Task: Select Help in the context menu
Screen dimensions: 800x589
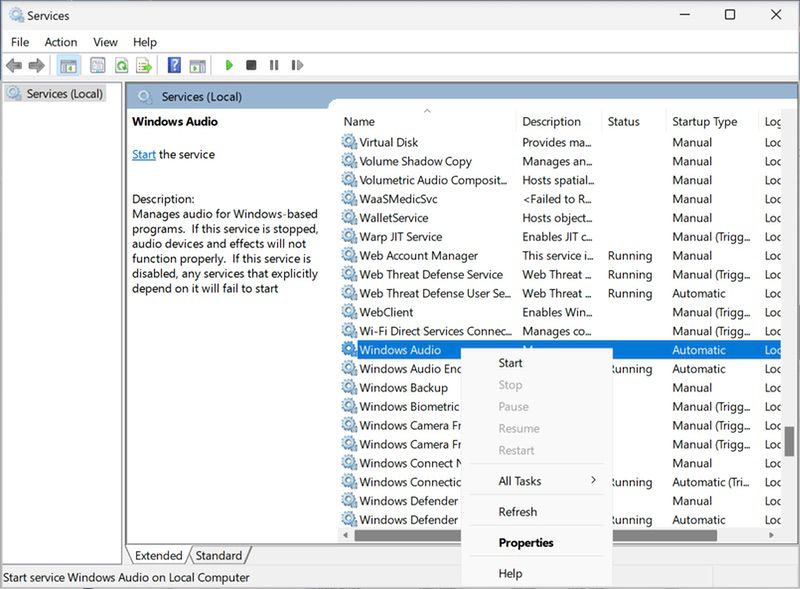Action: click(536, 573)
